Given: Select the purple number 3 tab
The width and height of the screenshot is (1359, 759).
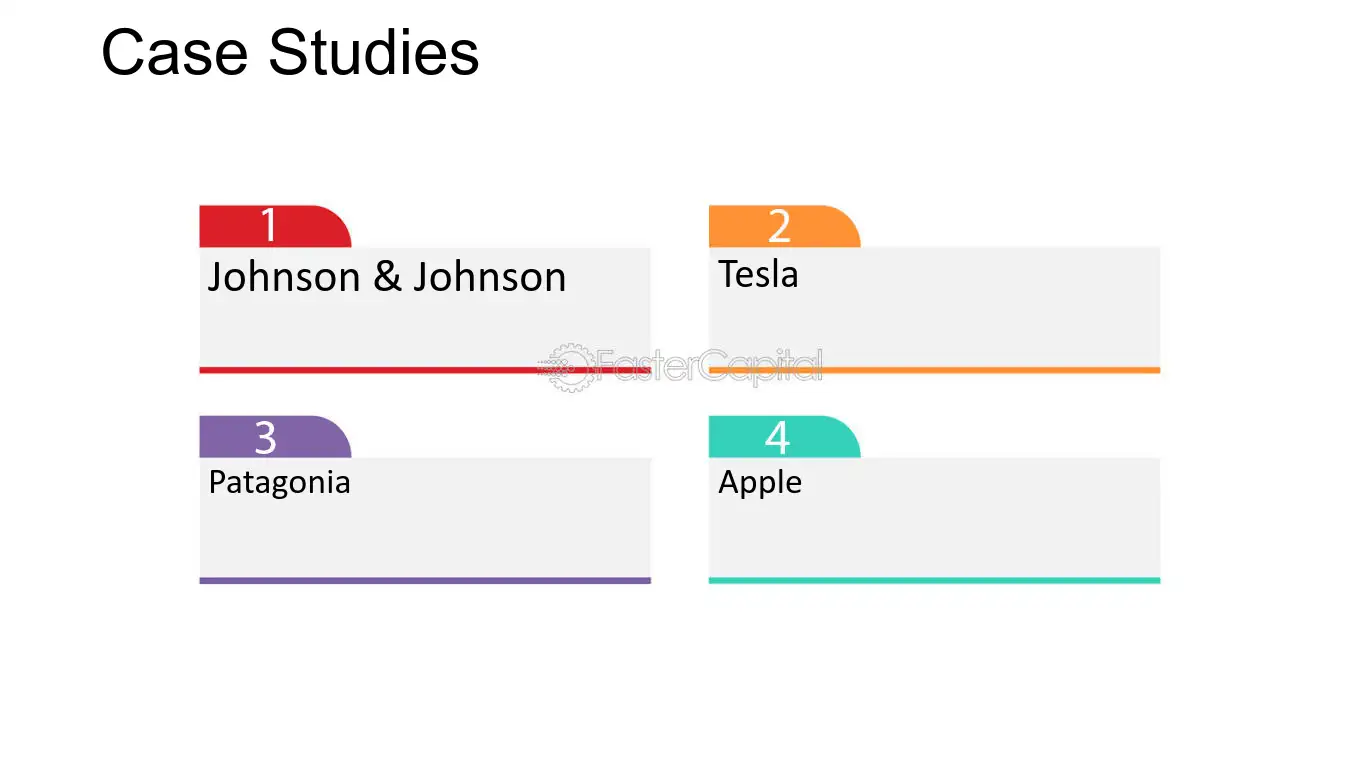Looking at the screenshot, I should (x=275, y=437).
